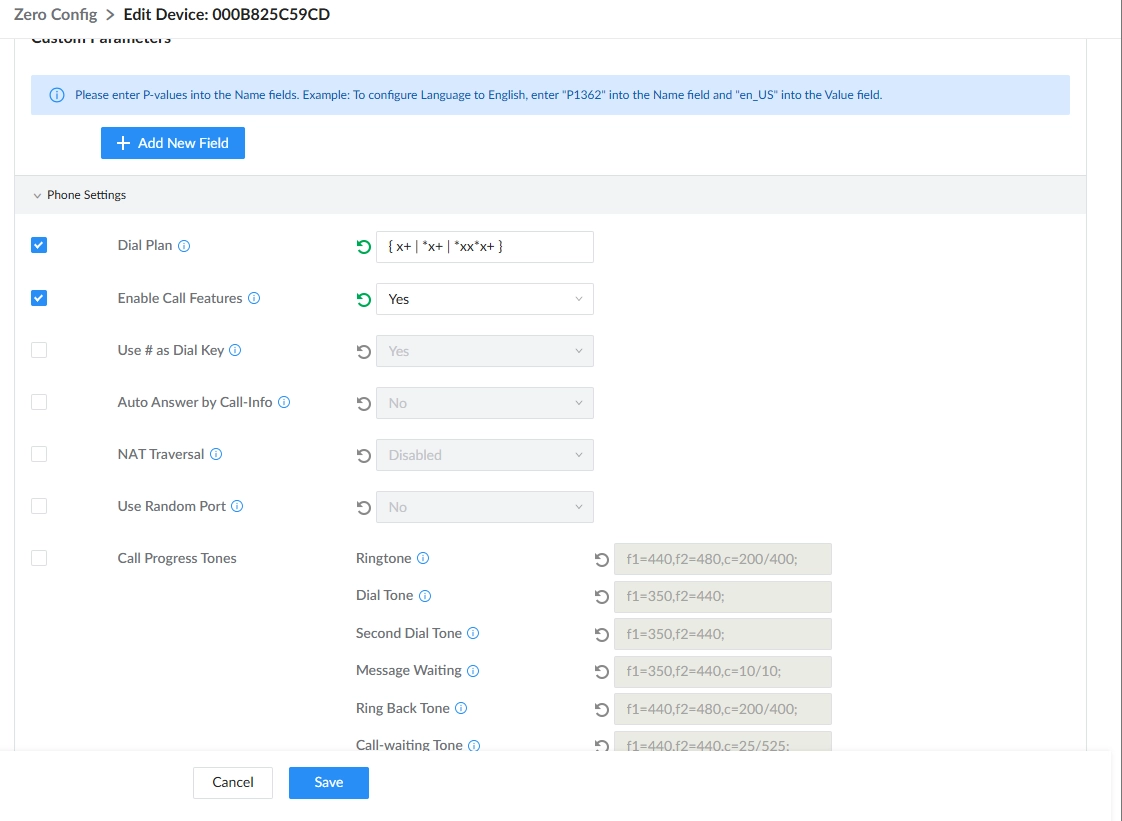
Task: Click the Ringtone info icon
Action: (x=423, y=558)
